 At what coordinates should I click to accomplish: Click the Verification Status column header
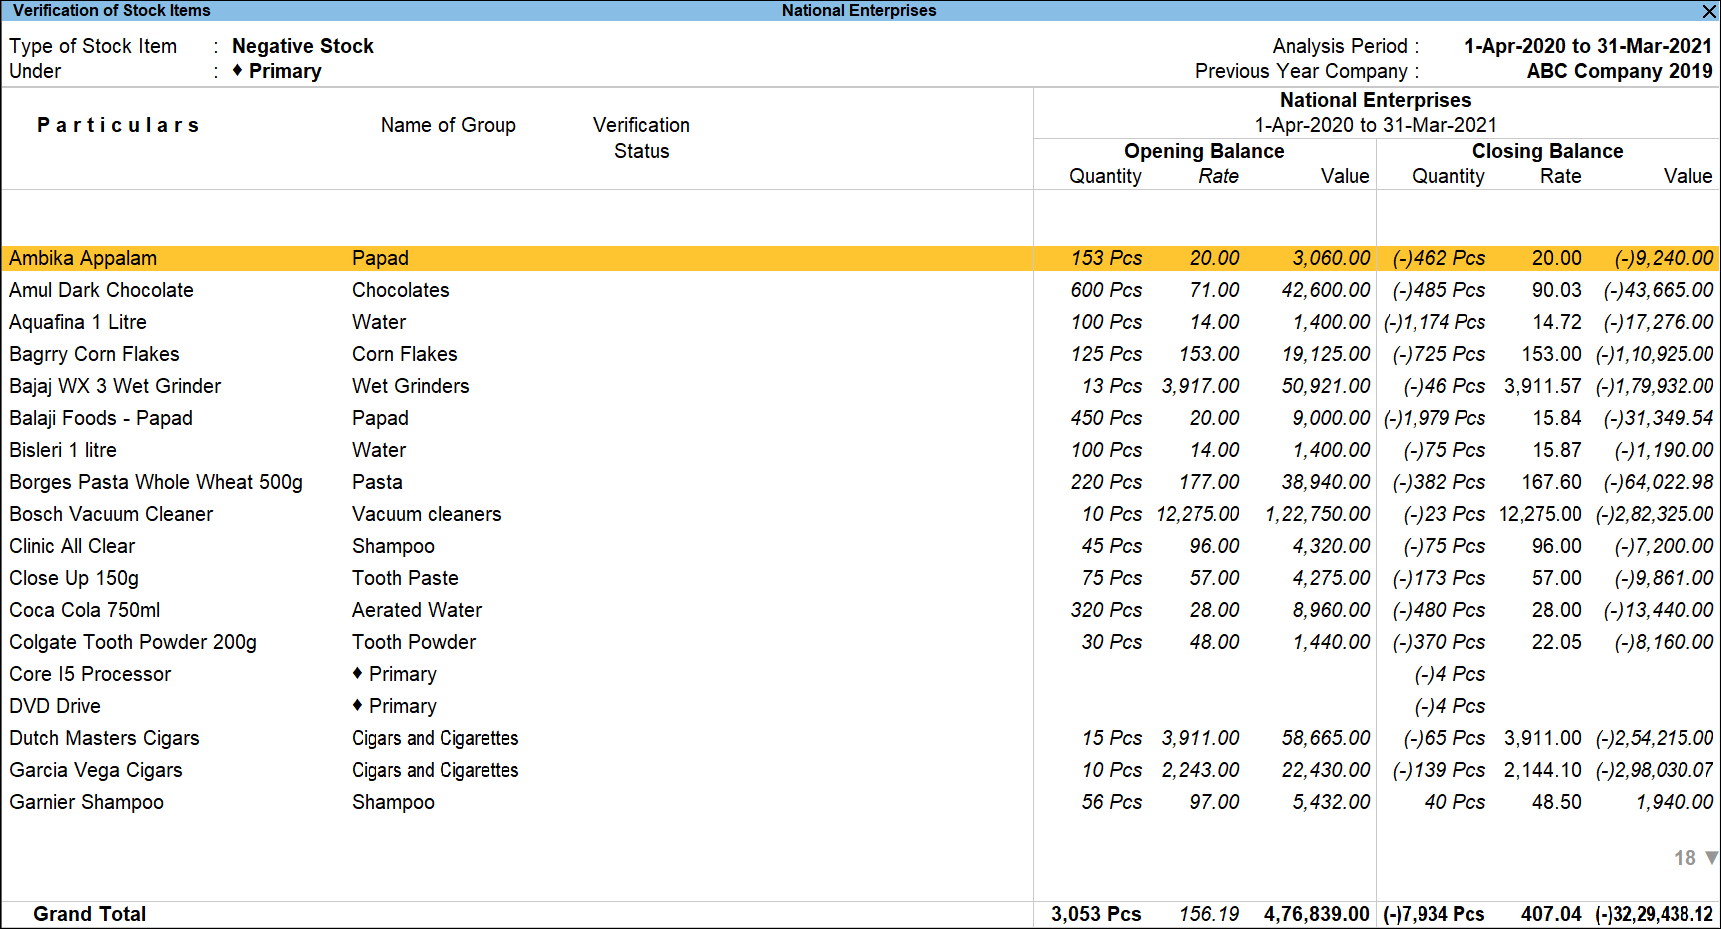641,138
